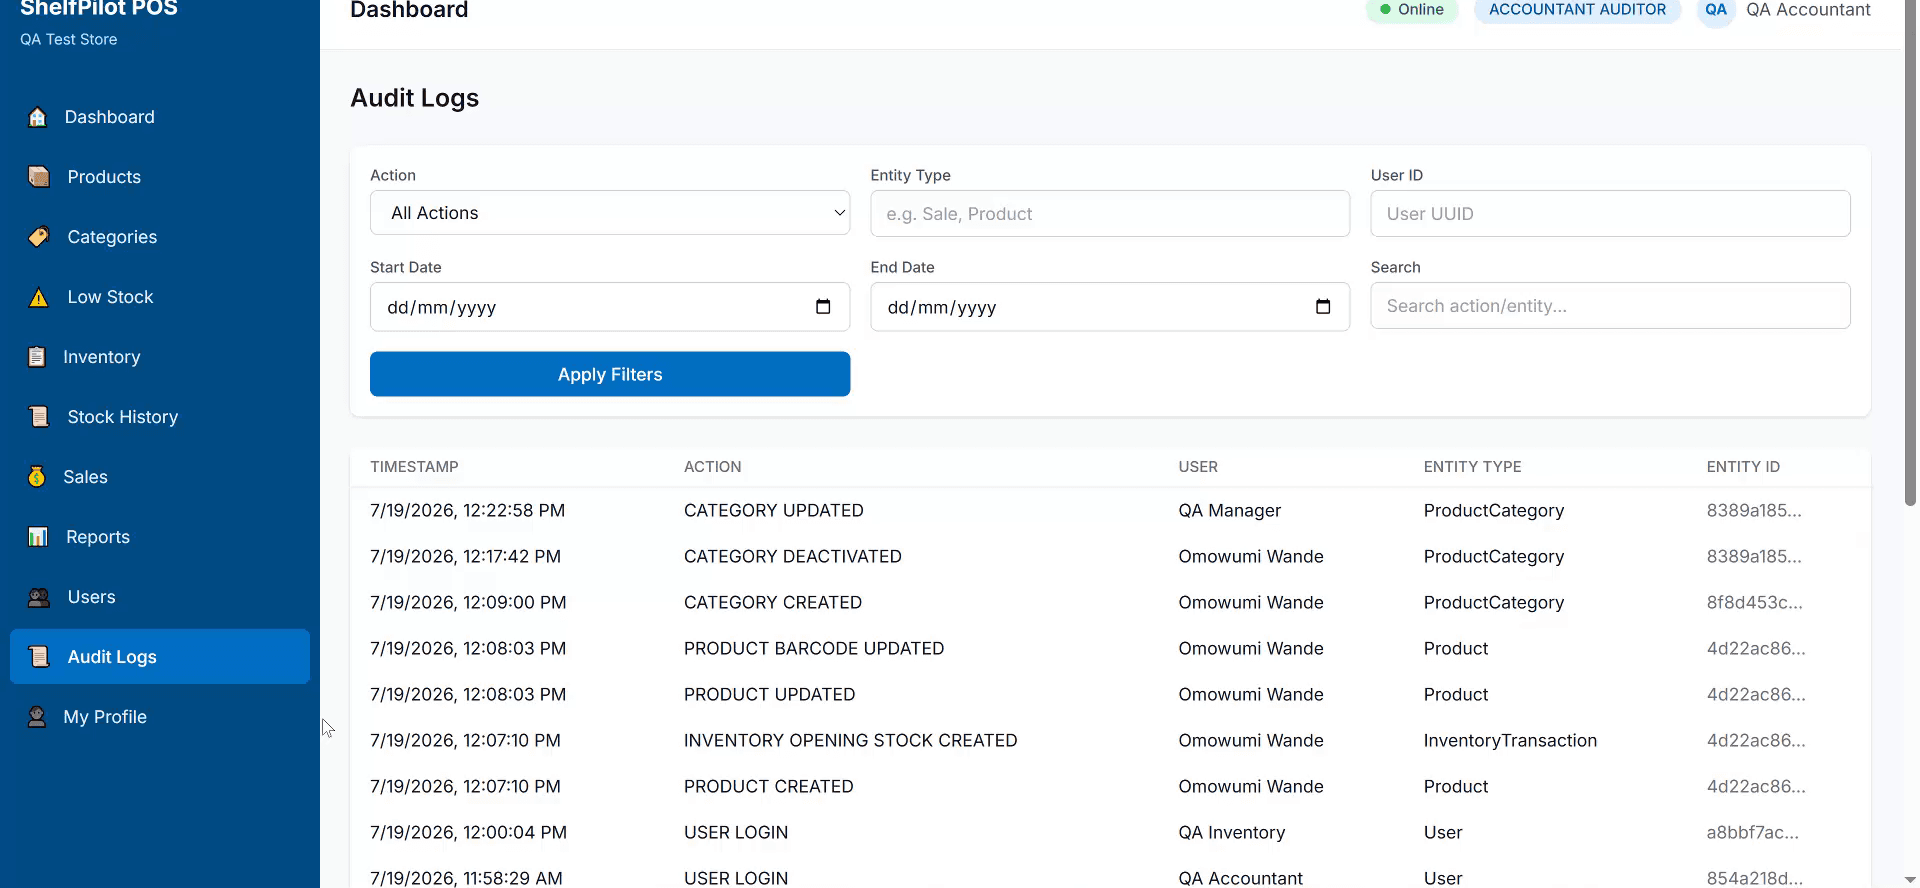The image size is (1920, 888).
Task: Click the Products box icon
Action: click(39, 177)
